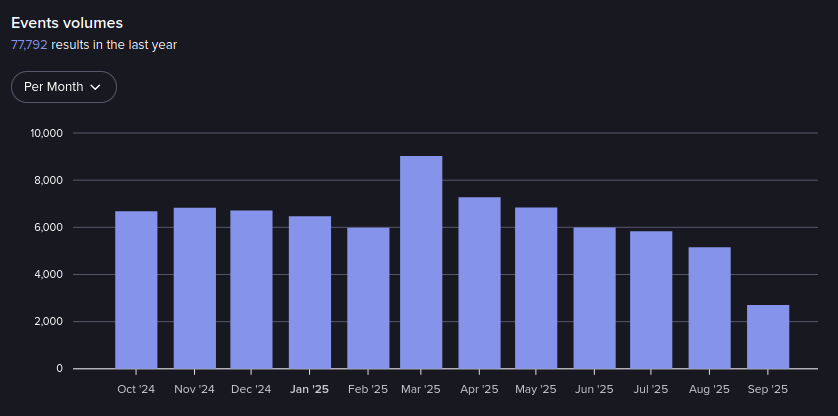Click the tallest bar for Mar '25
This screenshot has height=416, width=838.
click(421, 262)
